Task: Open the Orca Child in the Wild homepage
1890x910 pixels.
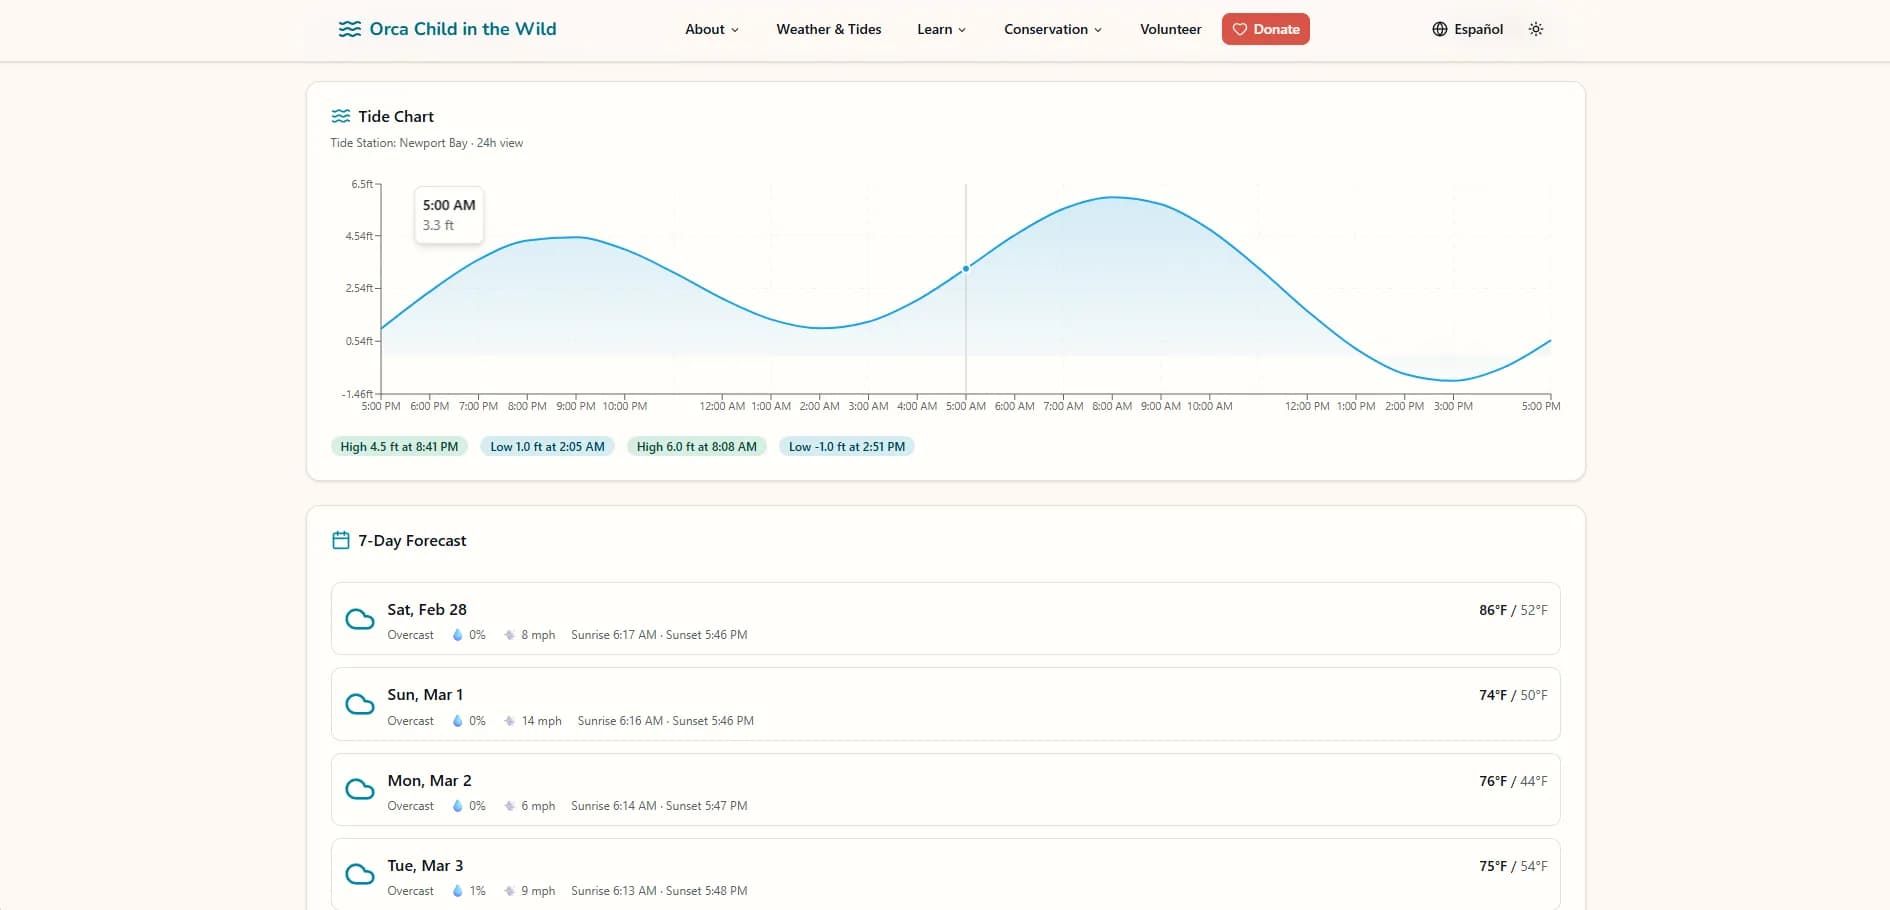Action: click(x=462, y=29)
